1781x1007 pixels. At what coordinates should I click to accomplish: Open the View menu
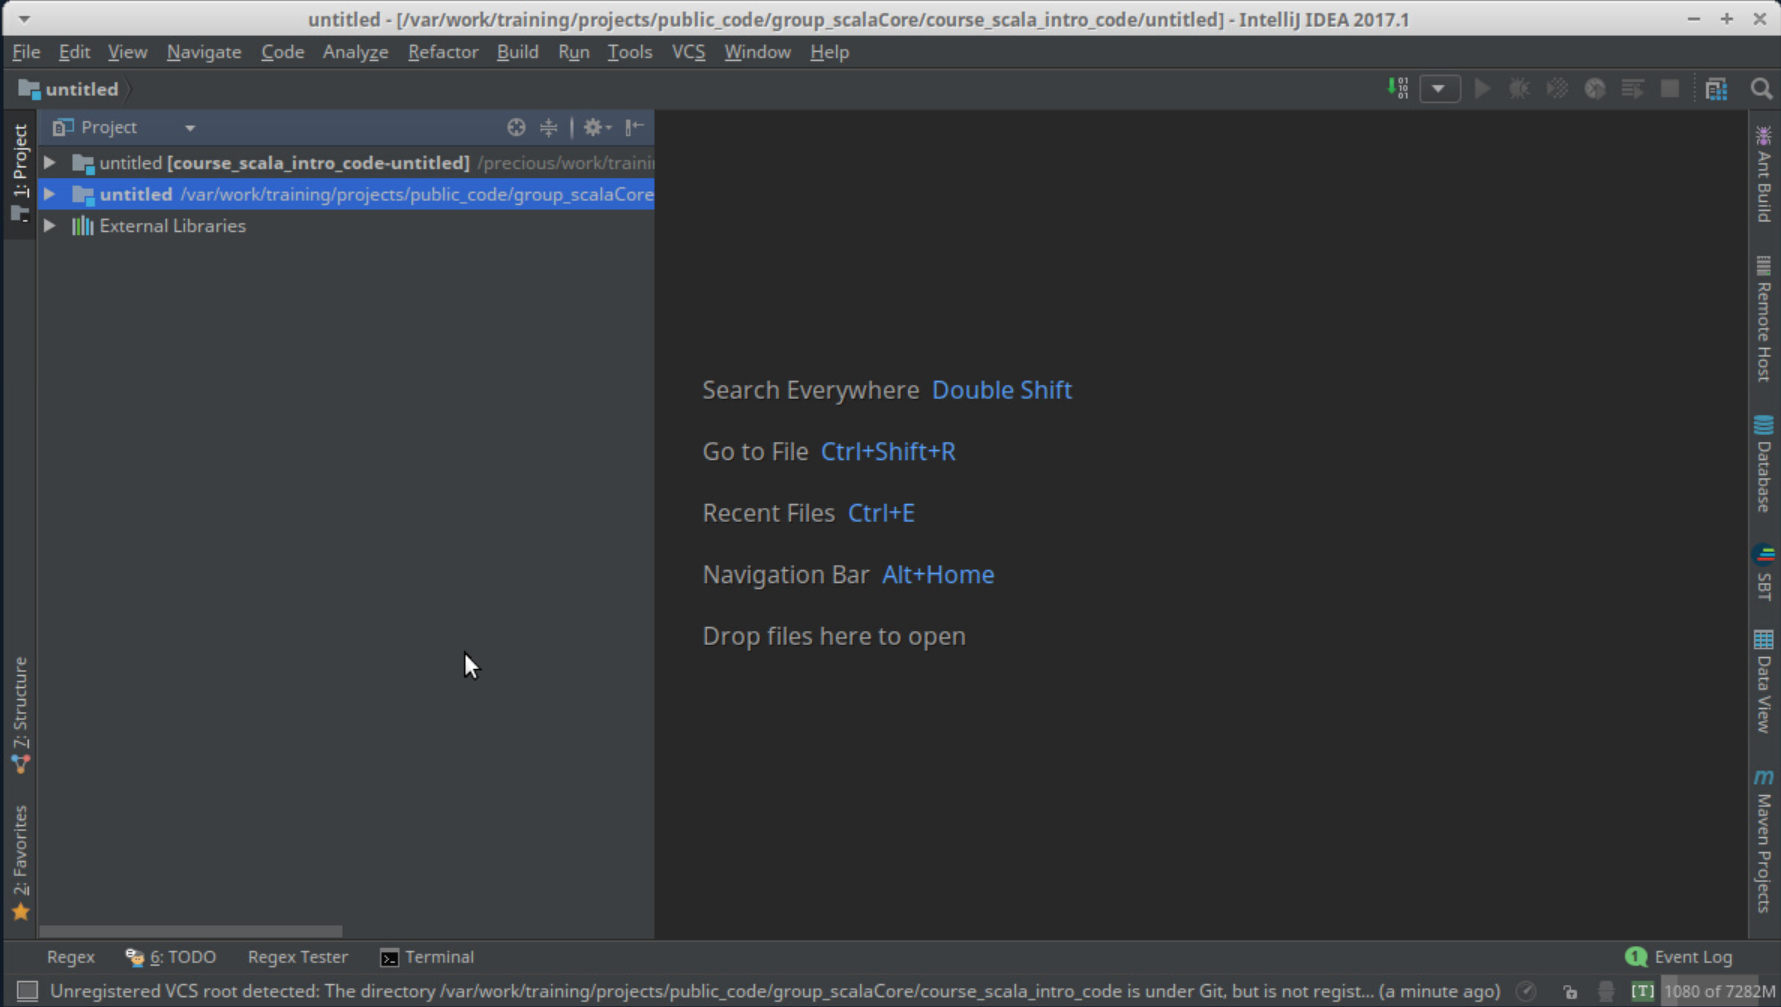click(x=127, y=52)
